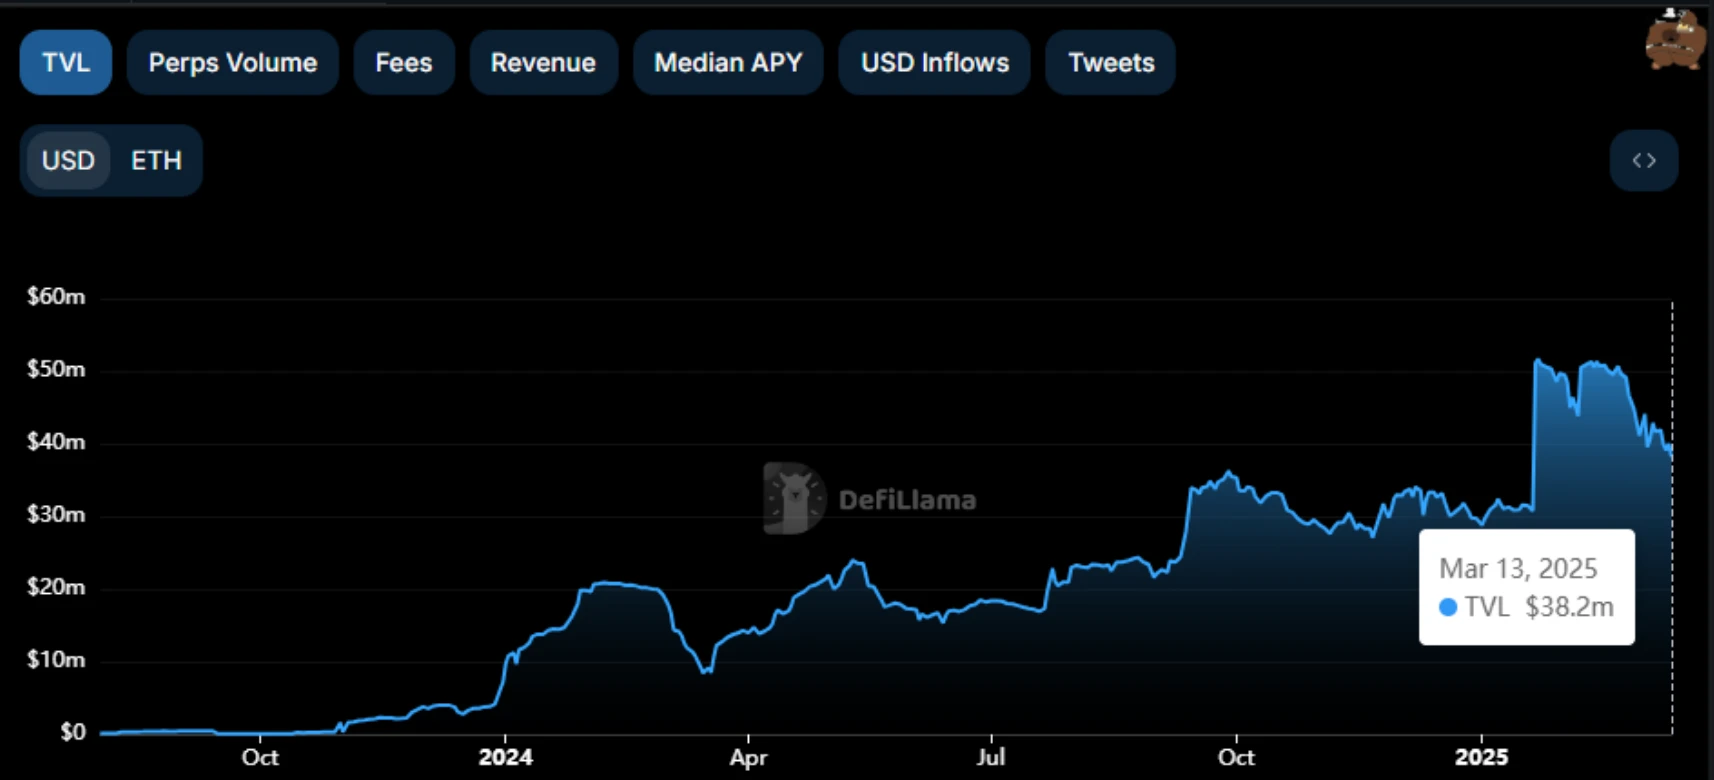The width and height of the screenshot is (1714, 780).
Task: Select USD as denomination
Action: tap(68, 160)
